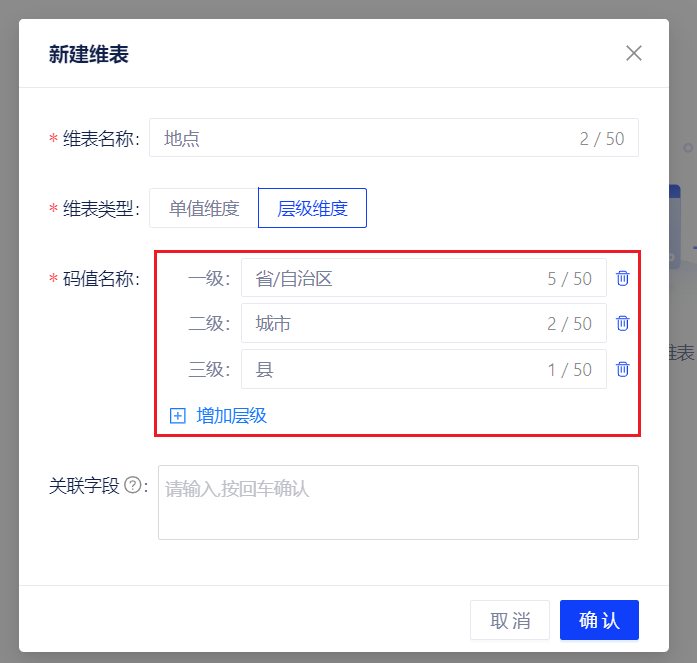
Task: Focus the 二级 field containing 城市
Action: pyautogui.click(x=395, y=324)
